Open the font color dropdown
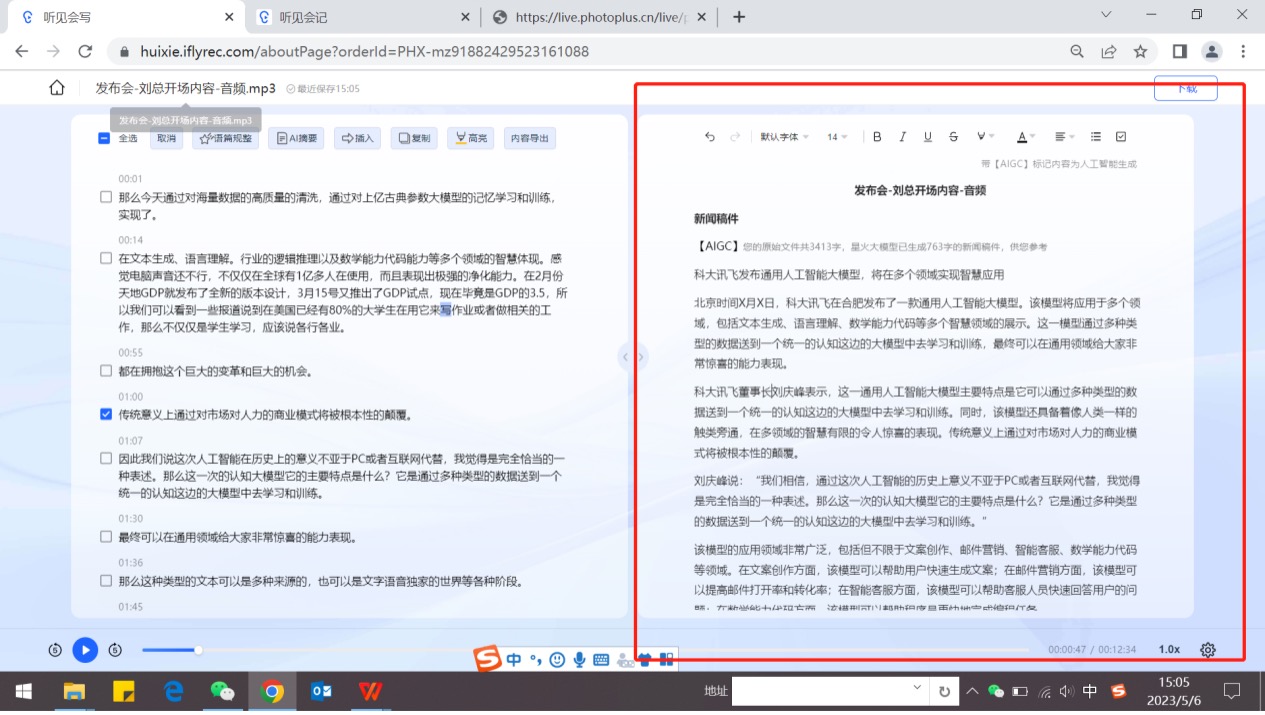 pyautogui.click(x=1026, y=137)
